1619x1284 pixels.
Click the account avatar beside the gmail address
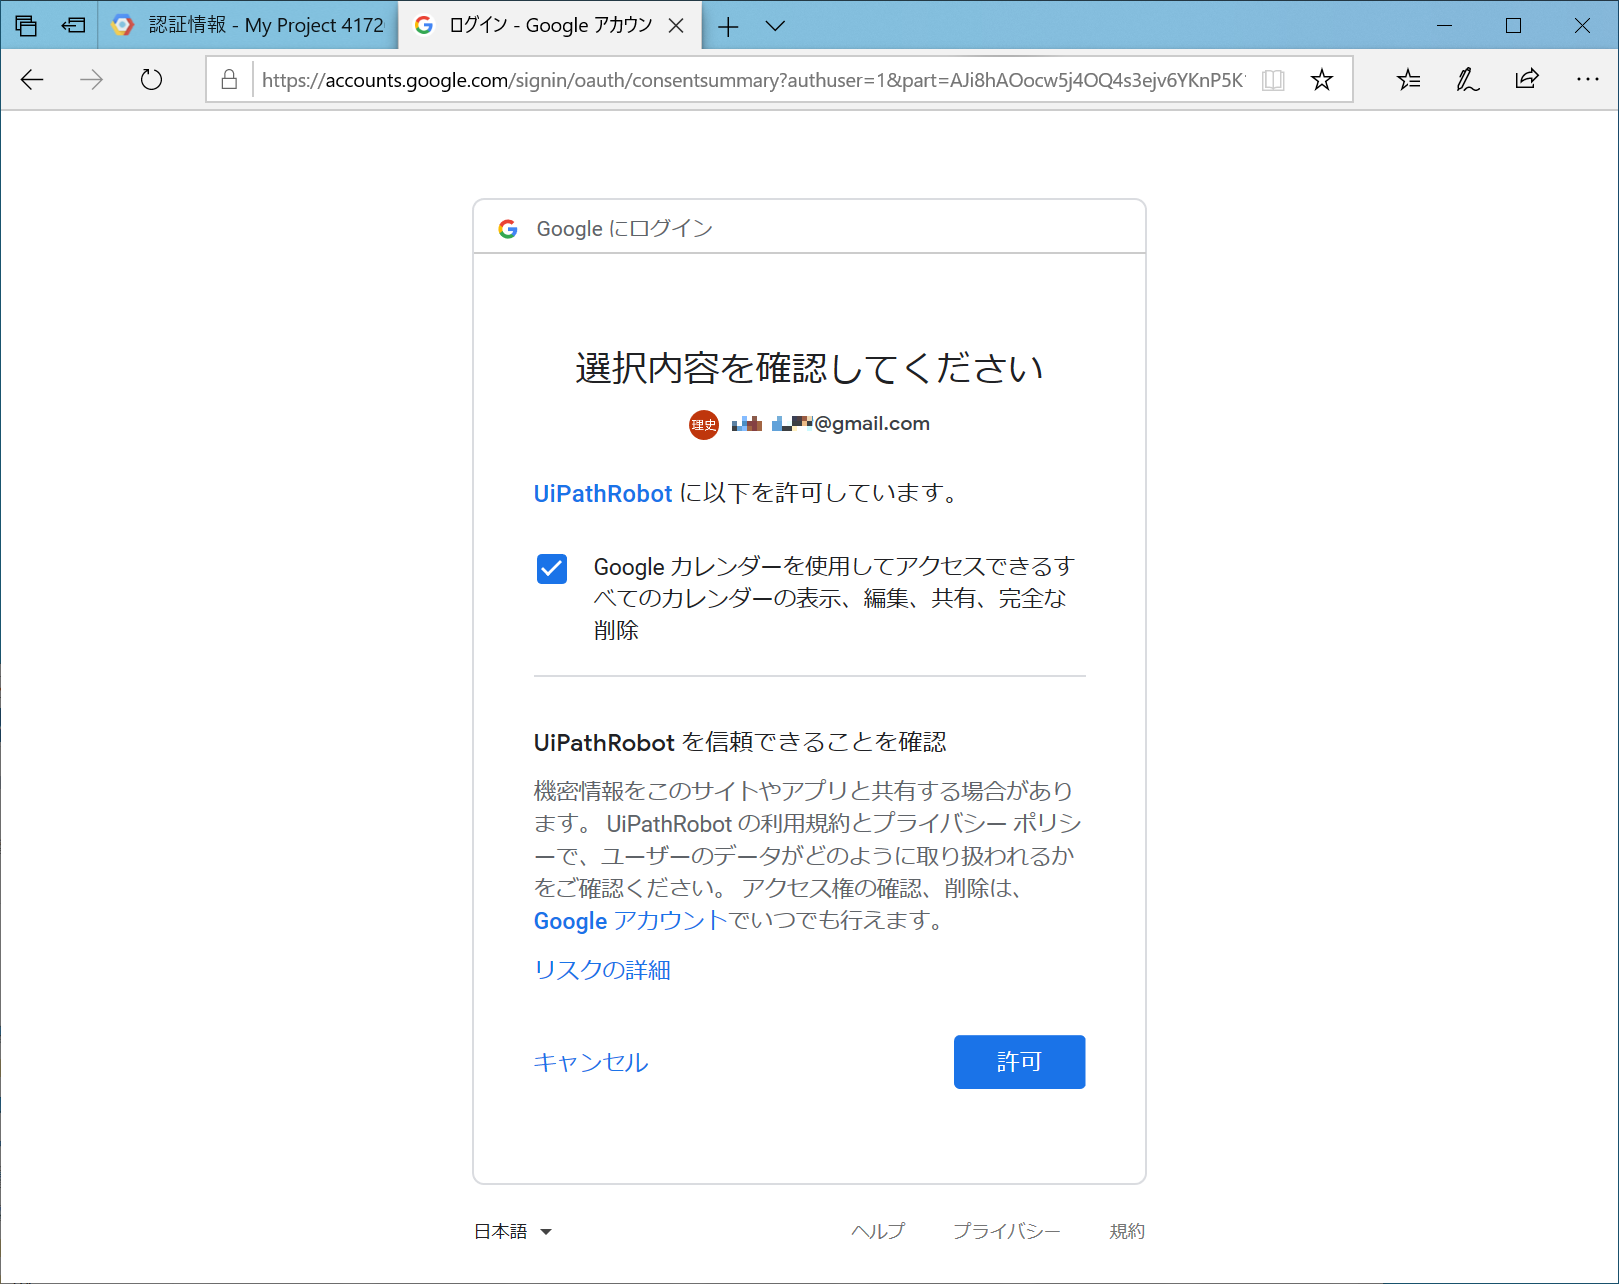click(704, 425)
